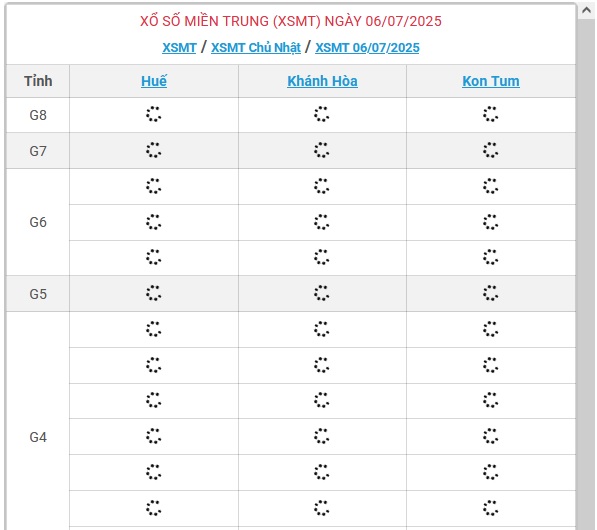Click the Khánh Hòa G8 loading spinner

(322, 114)
